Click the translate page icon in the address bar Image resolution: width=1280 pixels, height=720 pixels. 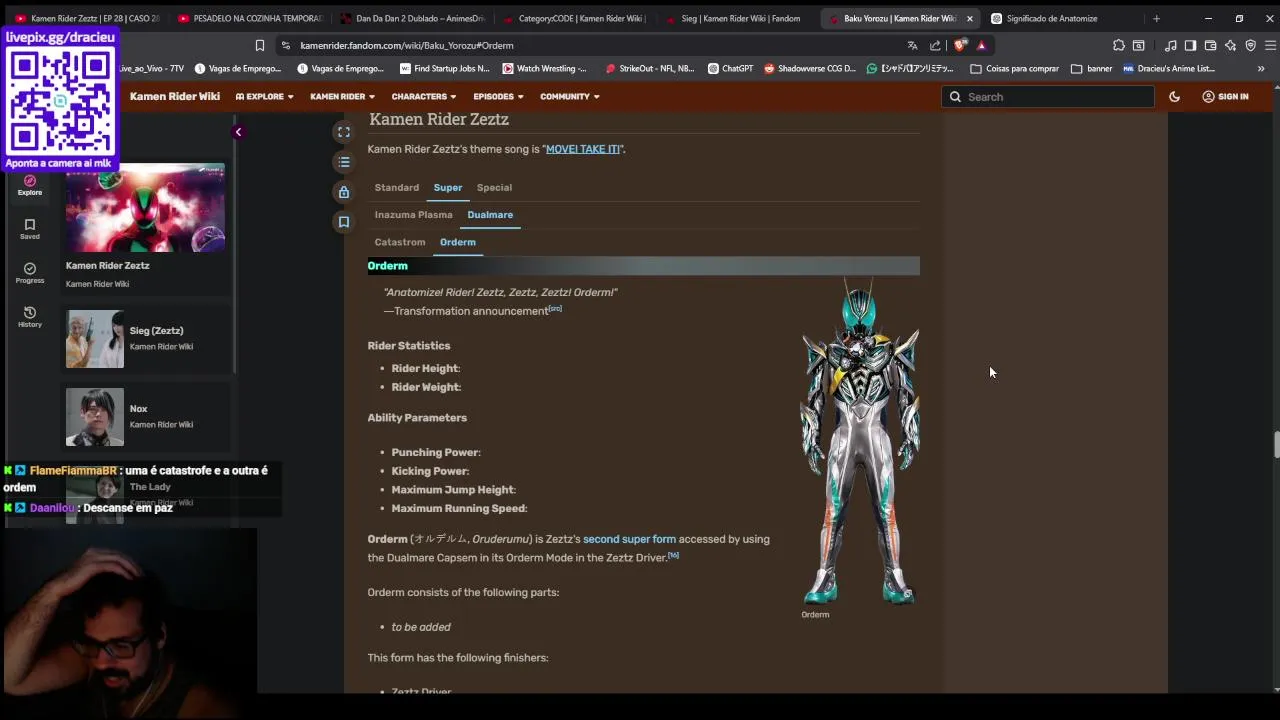pos(912,46)
